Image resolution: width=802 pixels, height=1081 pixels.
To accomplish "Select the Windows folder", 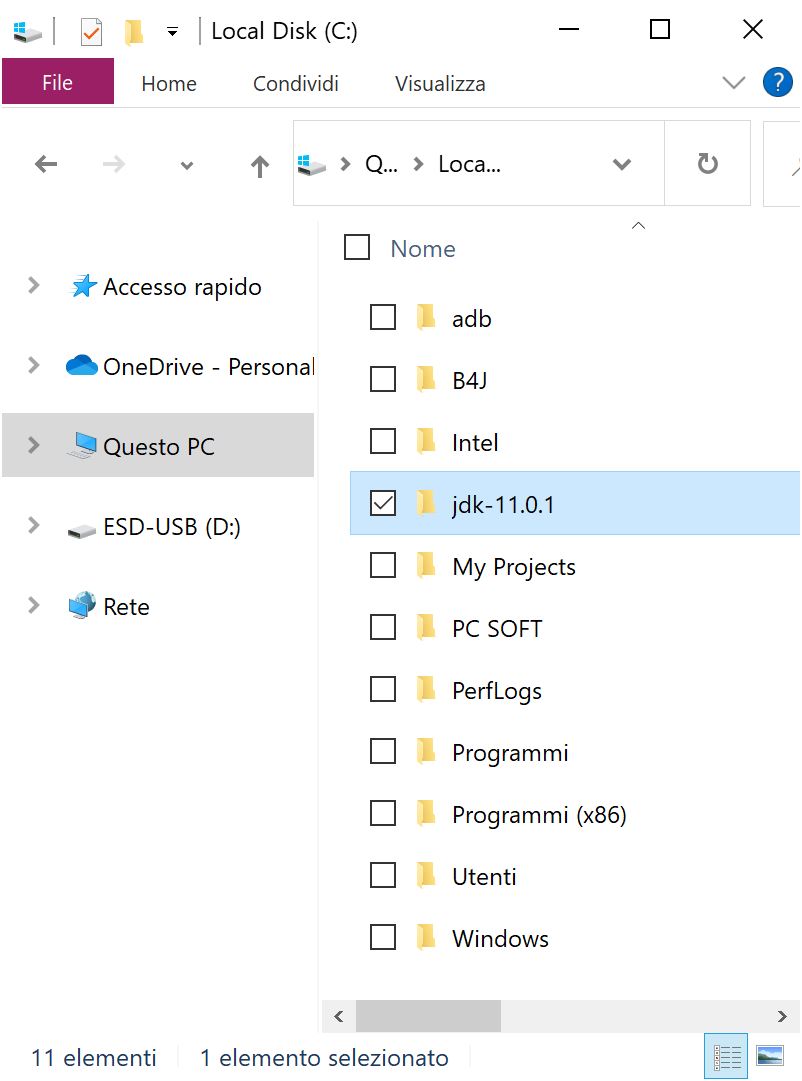I will [500, 939].
